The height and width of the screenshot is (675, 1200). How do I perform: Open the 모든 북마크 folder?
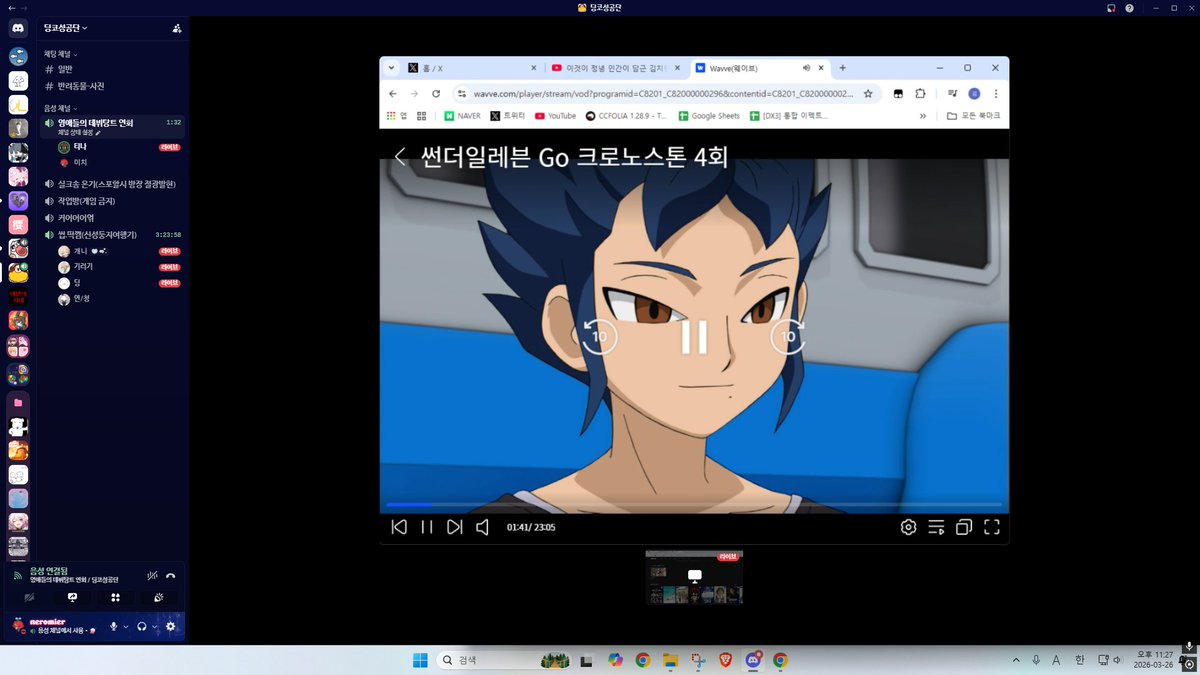point(974,116)
